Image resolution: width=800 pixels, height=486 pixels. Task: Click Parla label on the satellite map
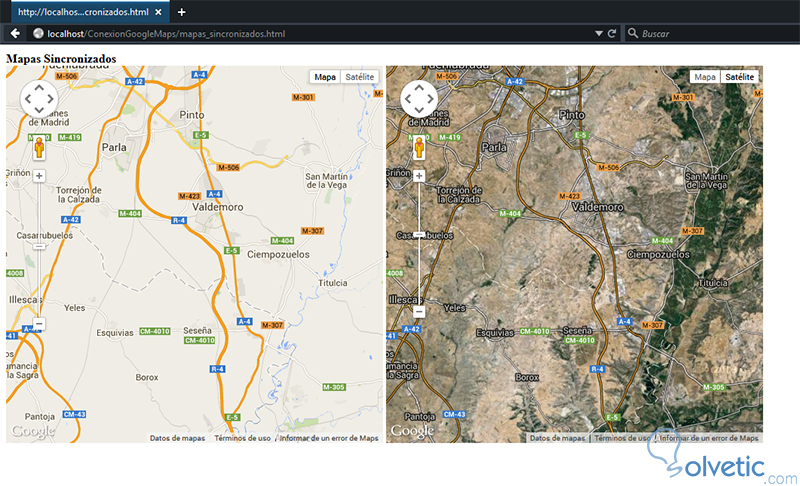click(x=494, y=147)
